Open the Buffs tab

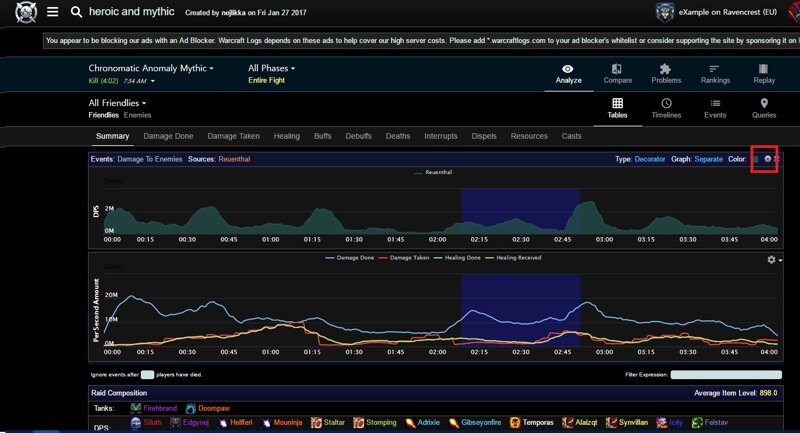pos(322,136)
